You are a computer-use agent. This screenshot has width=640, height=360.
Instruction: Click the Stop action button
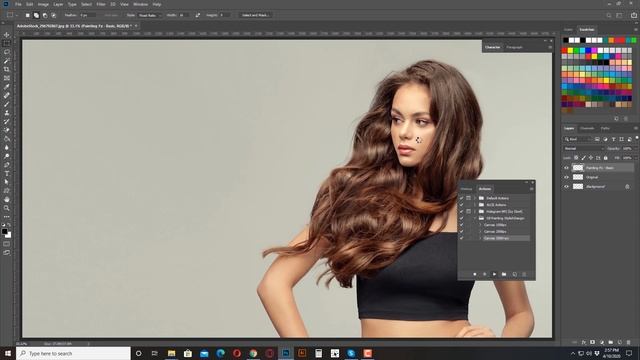tap(475, 274)
